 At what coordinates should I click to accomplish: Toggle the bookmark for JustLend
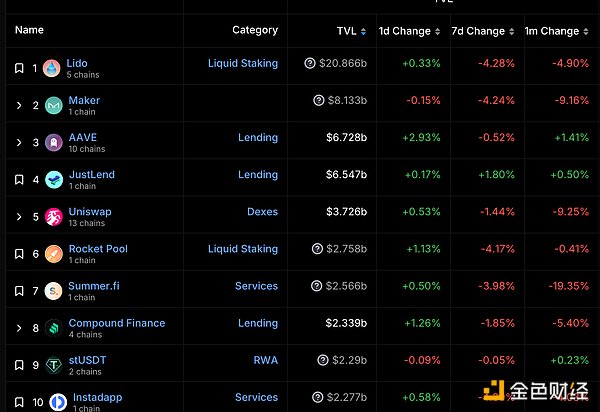point(19,180)
